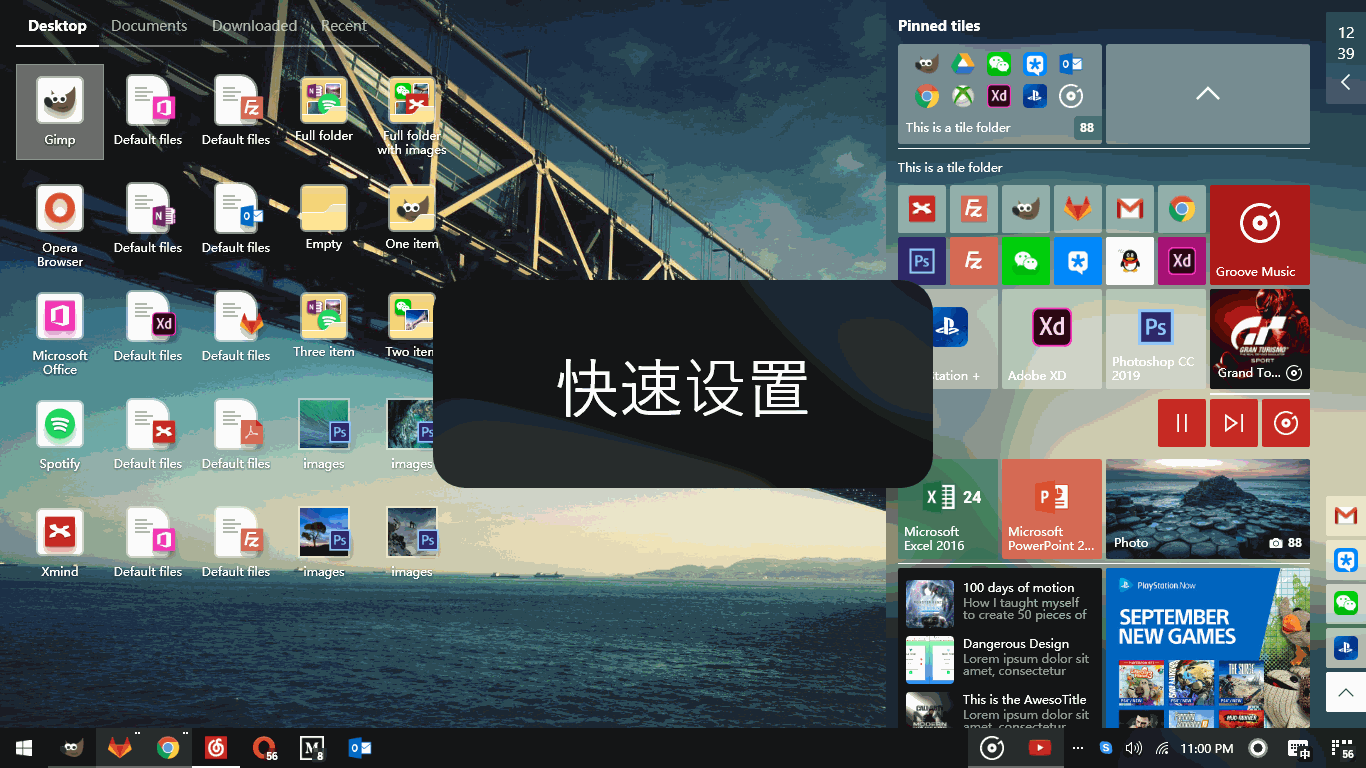
Task: Switch to the Desktop tab
Action: point(57,26)
